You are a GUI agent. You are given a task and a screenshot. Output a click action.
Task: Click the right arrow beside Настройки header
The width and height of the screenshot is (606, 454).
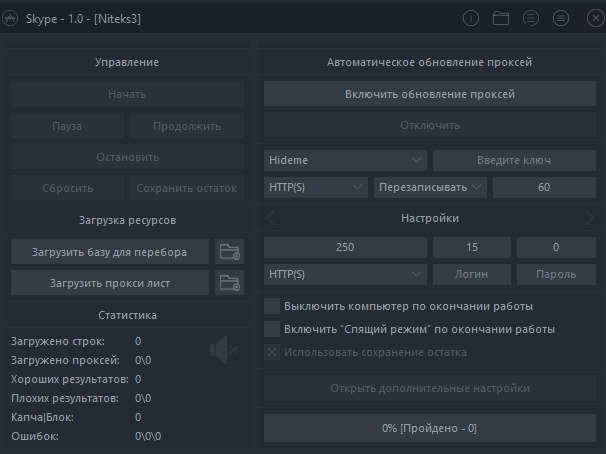click(589, 218)
